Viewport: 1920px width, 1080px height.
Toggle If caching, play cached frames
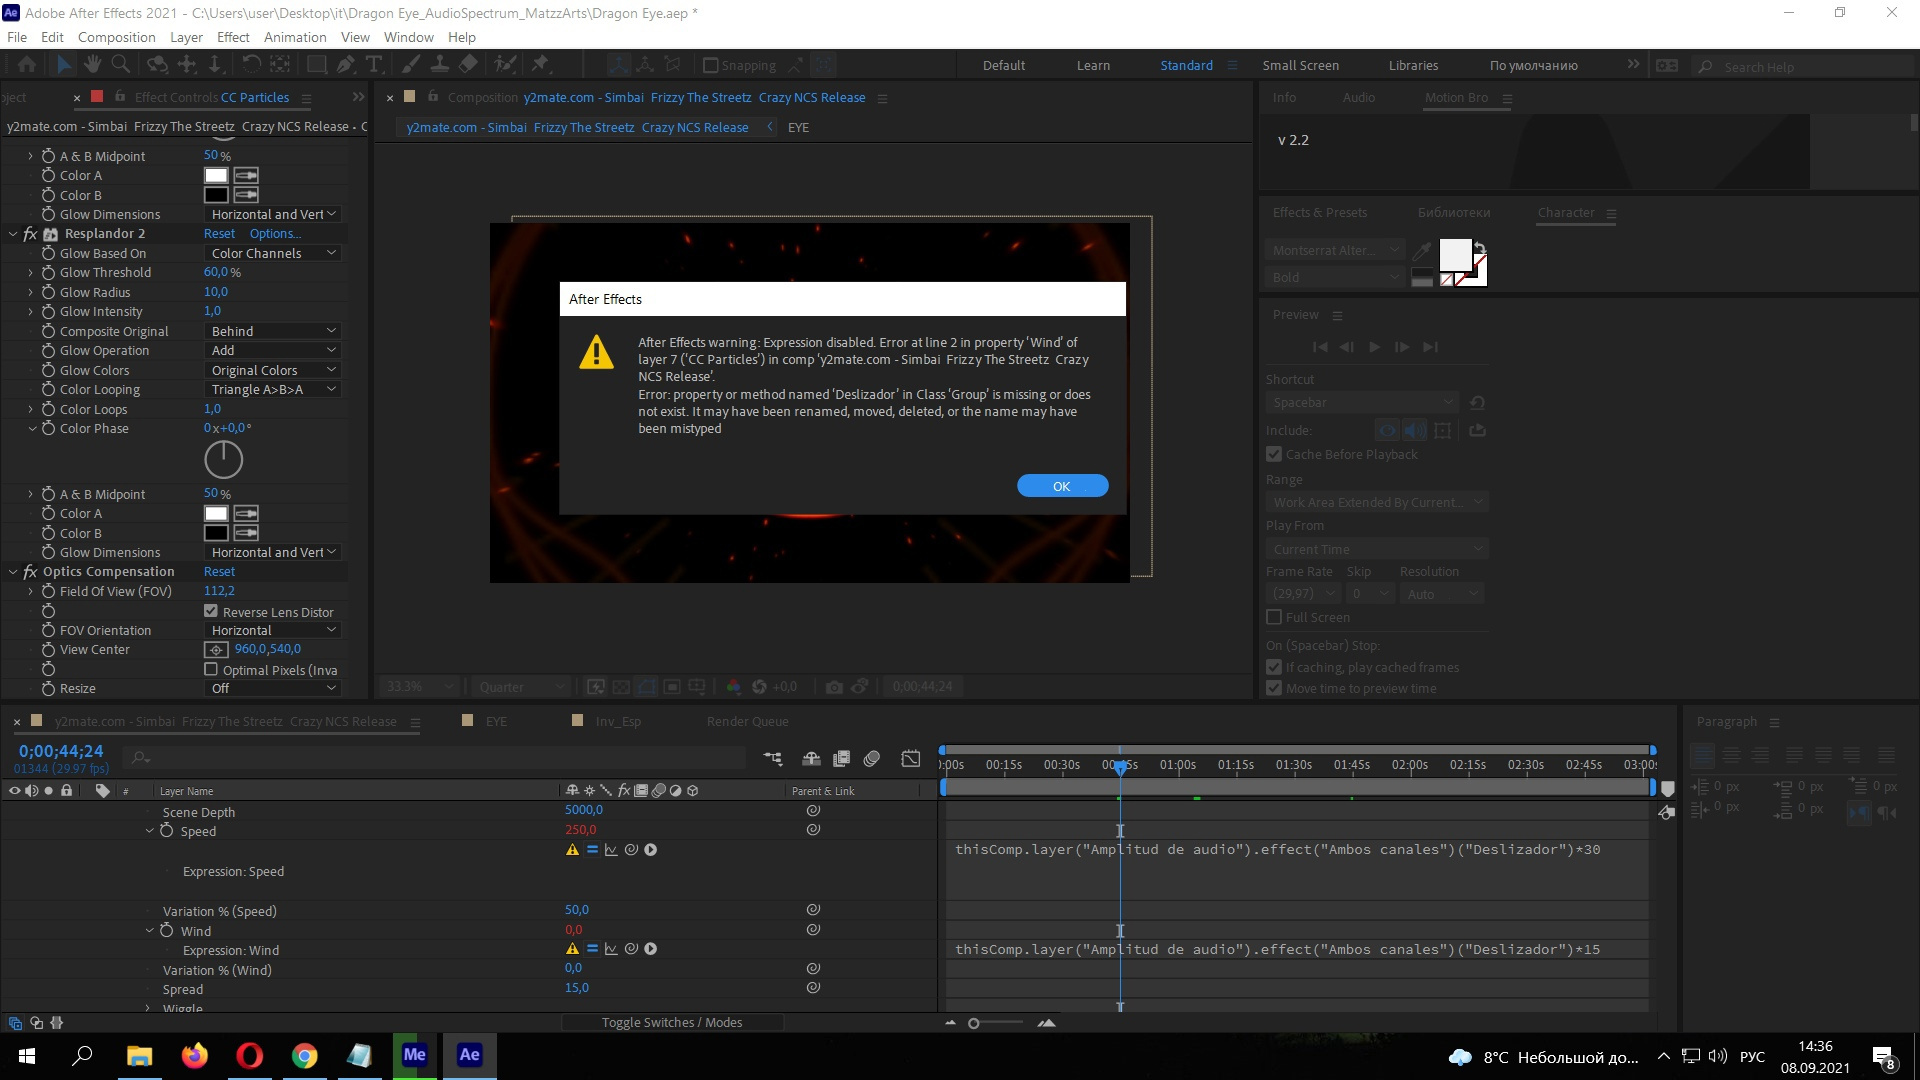(x=1274, y=667)
